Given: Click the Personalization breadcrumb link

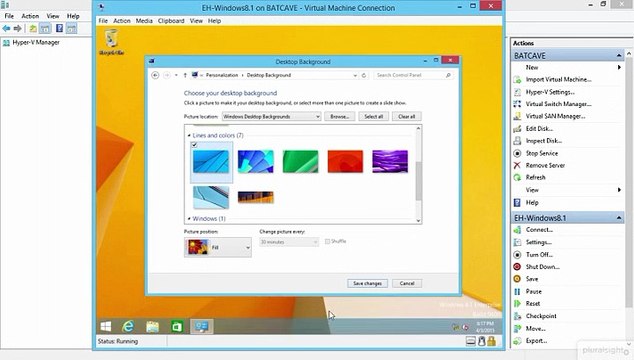Looking at the screenshot, I should 222,75.
